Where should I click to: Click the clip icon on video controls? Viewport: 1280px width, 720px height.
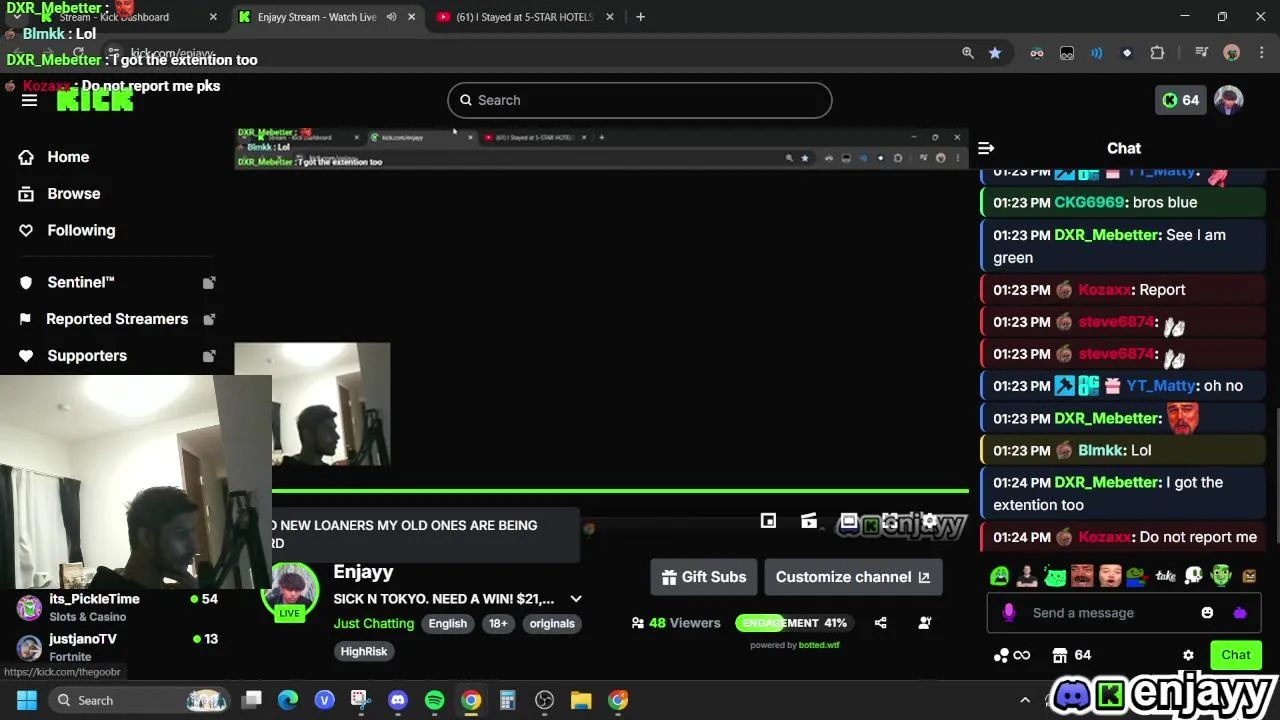pos(809,521)
